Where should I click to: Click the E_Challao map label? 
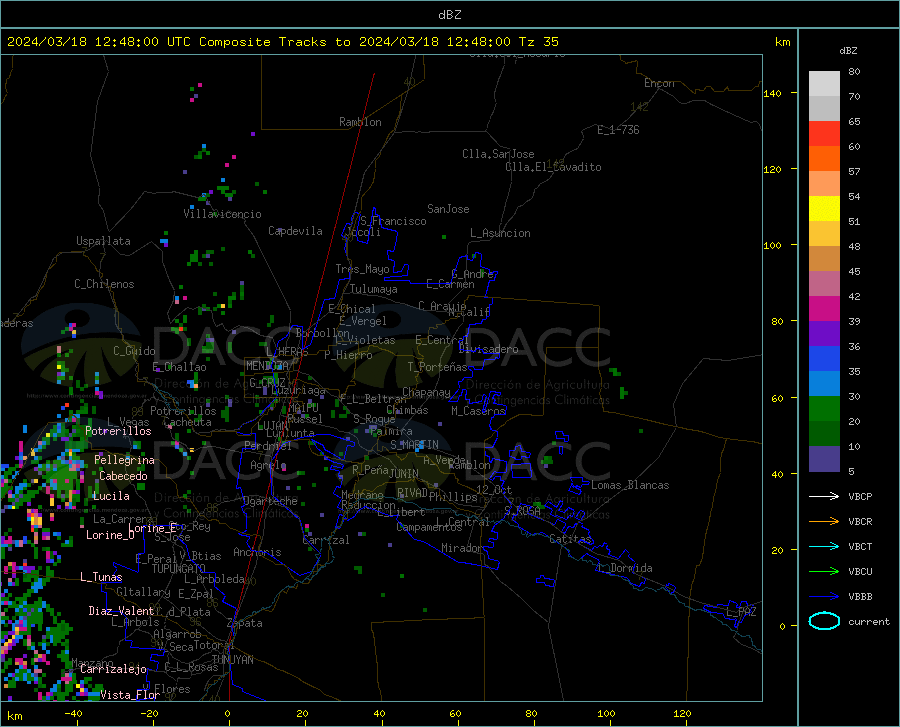coord(179,367)
